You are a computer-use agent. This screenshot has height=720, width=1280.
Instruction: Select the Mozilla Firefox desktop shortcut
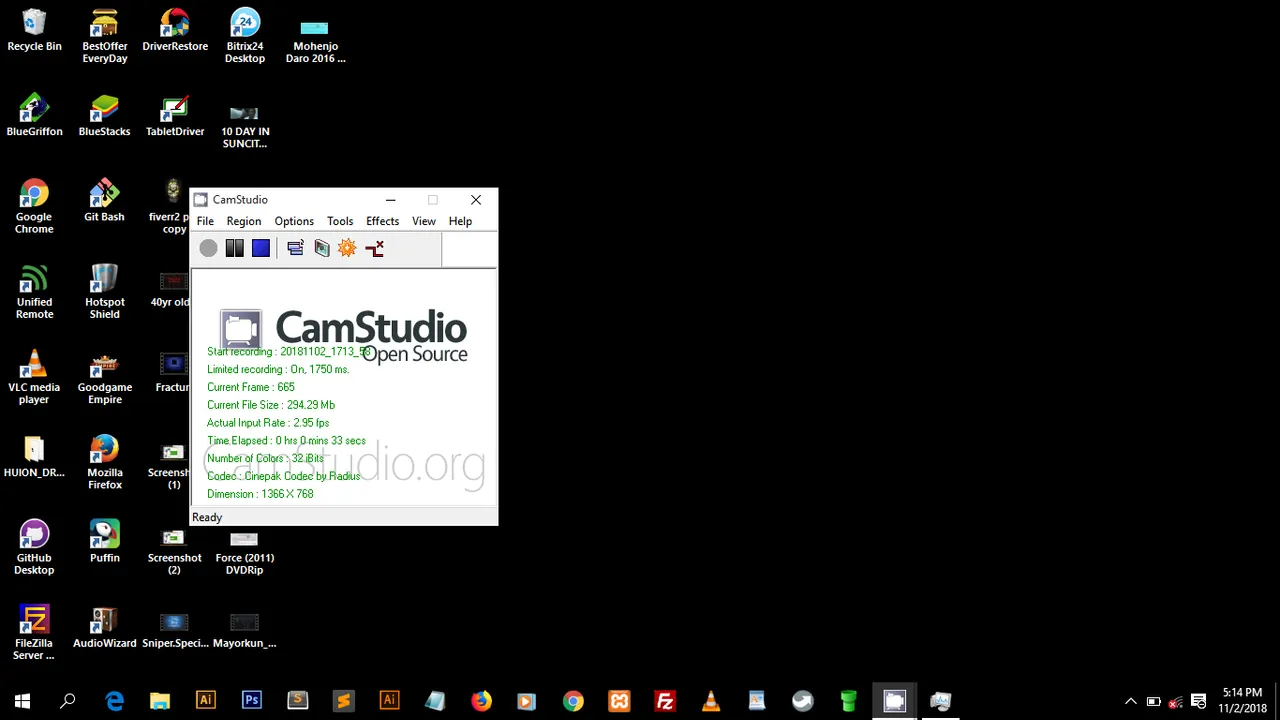coord(105,462)
